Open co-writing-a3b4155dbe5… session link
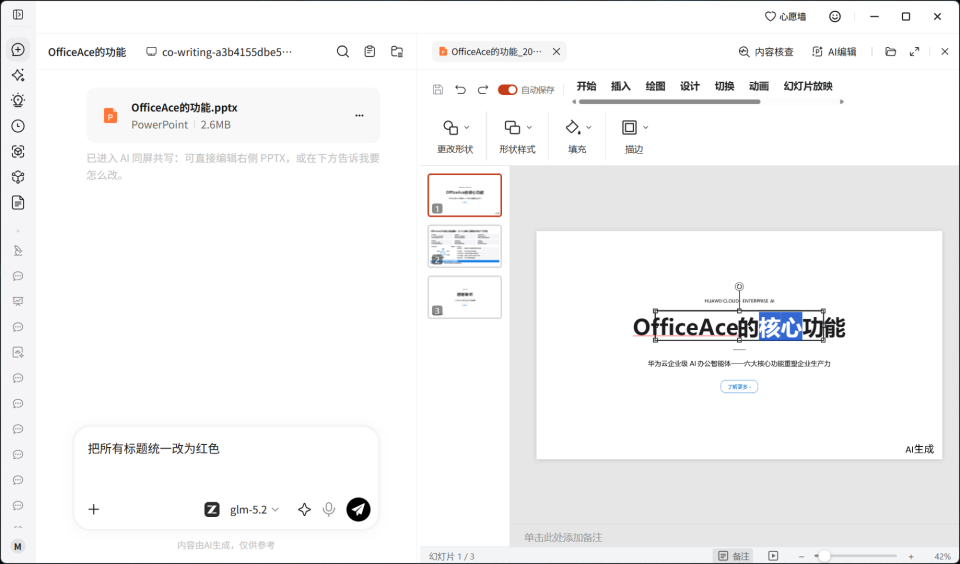The width and height of the screenshot is (960, 564). point(219,52)
